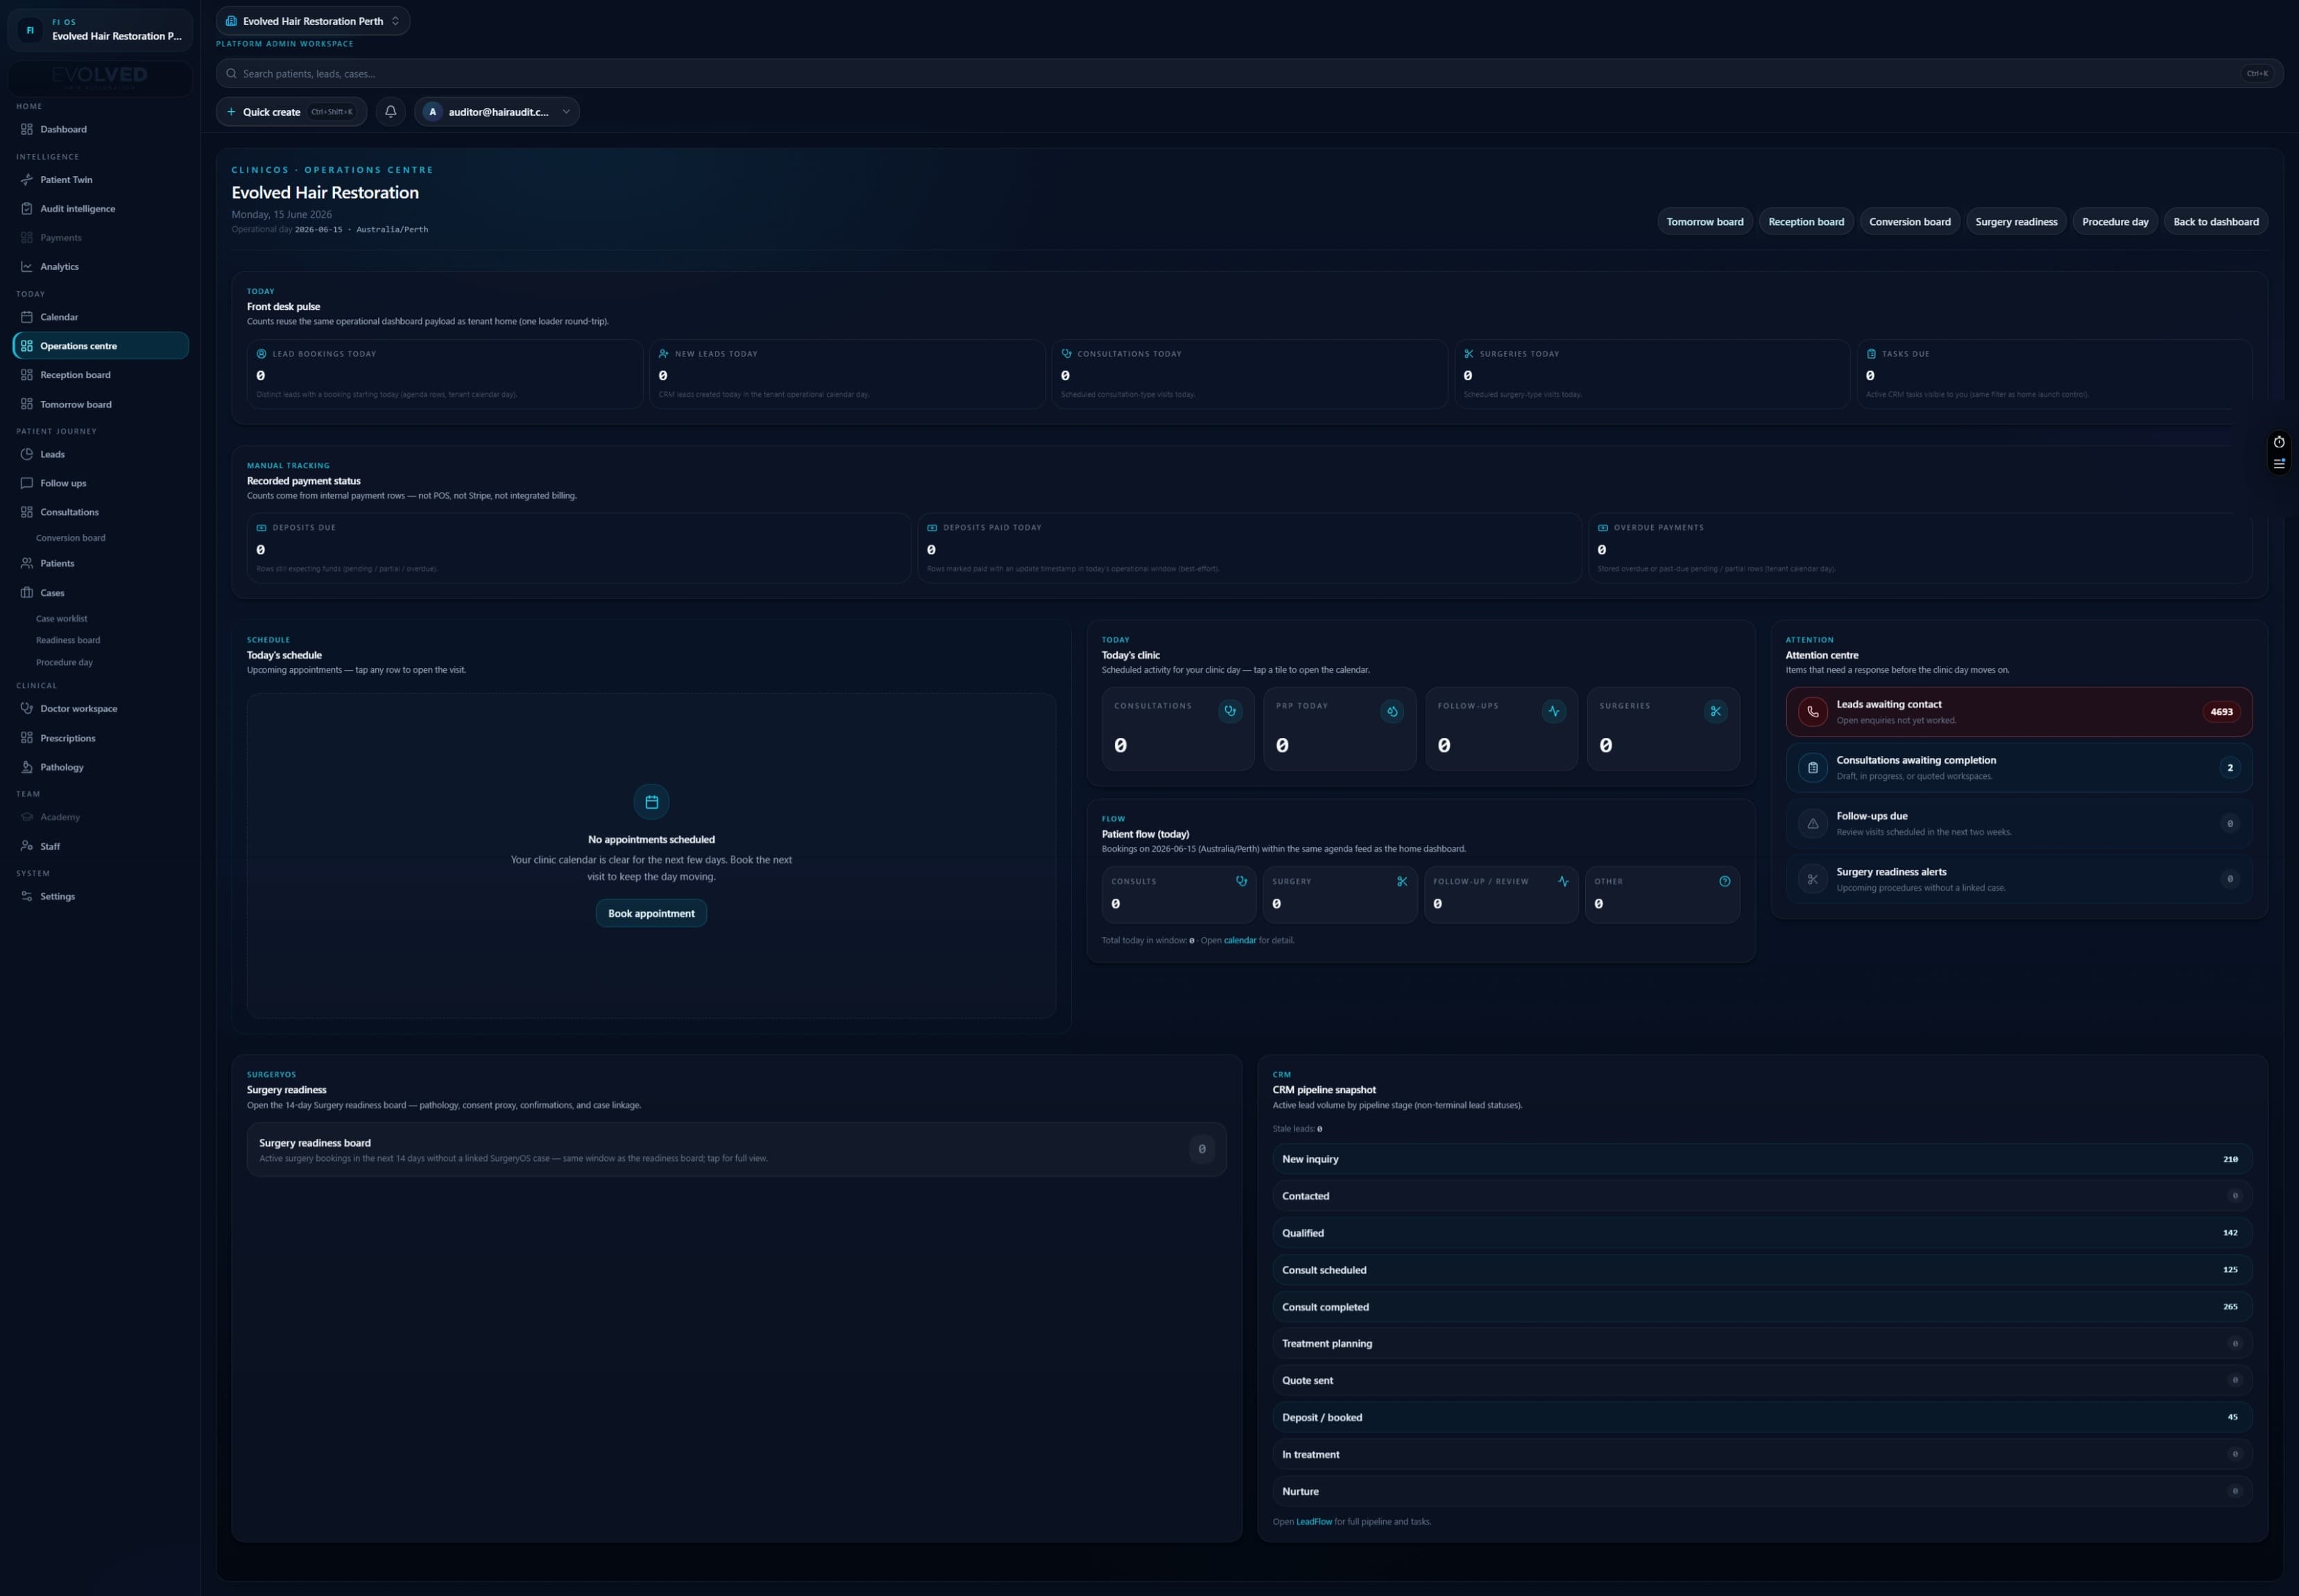2299x1596 pixels.
Task: Click the Consult completed pipeline row
Action: [x=1762, y=1307]
